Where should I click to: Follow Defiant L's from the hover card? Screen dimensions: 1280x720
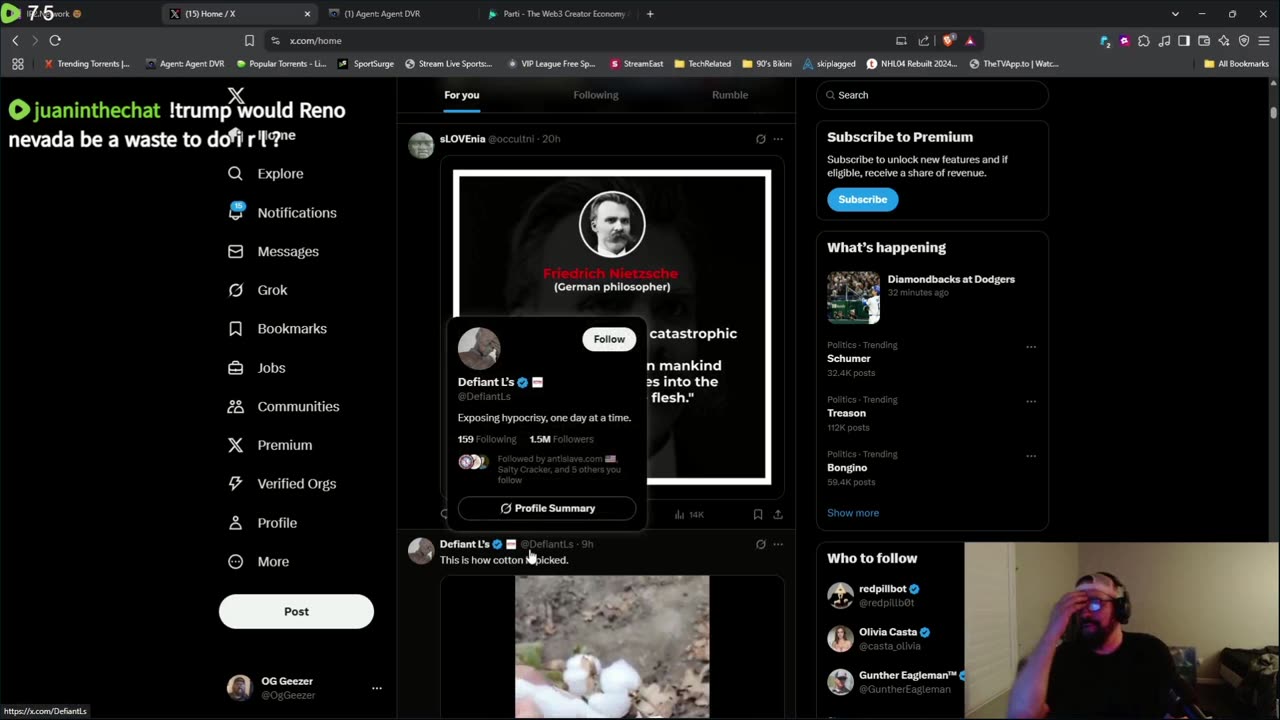[609, 339]
